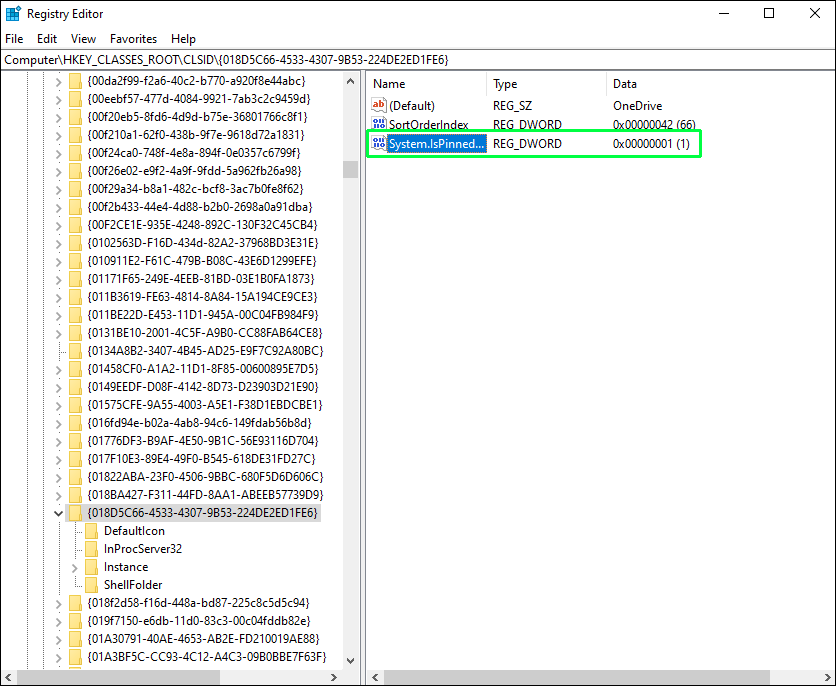Click folder icon of {00F2CE1E-935E-4248-892C-130F32C45CB4}
Screen dimensions: 836x686
point(75,225)
